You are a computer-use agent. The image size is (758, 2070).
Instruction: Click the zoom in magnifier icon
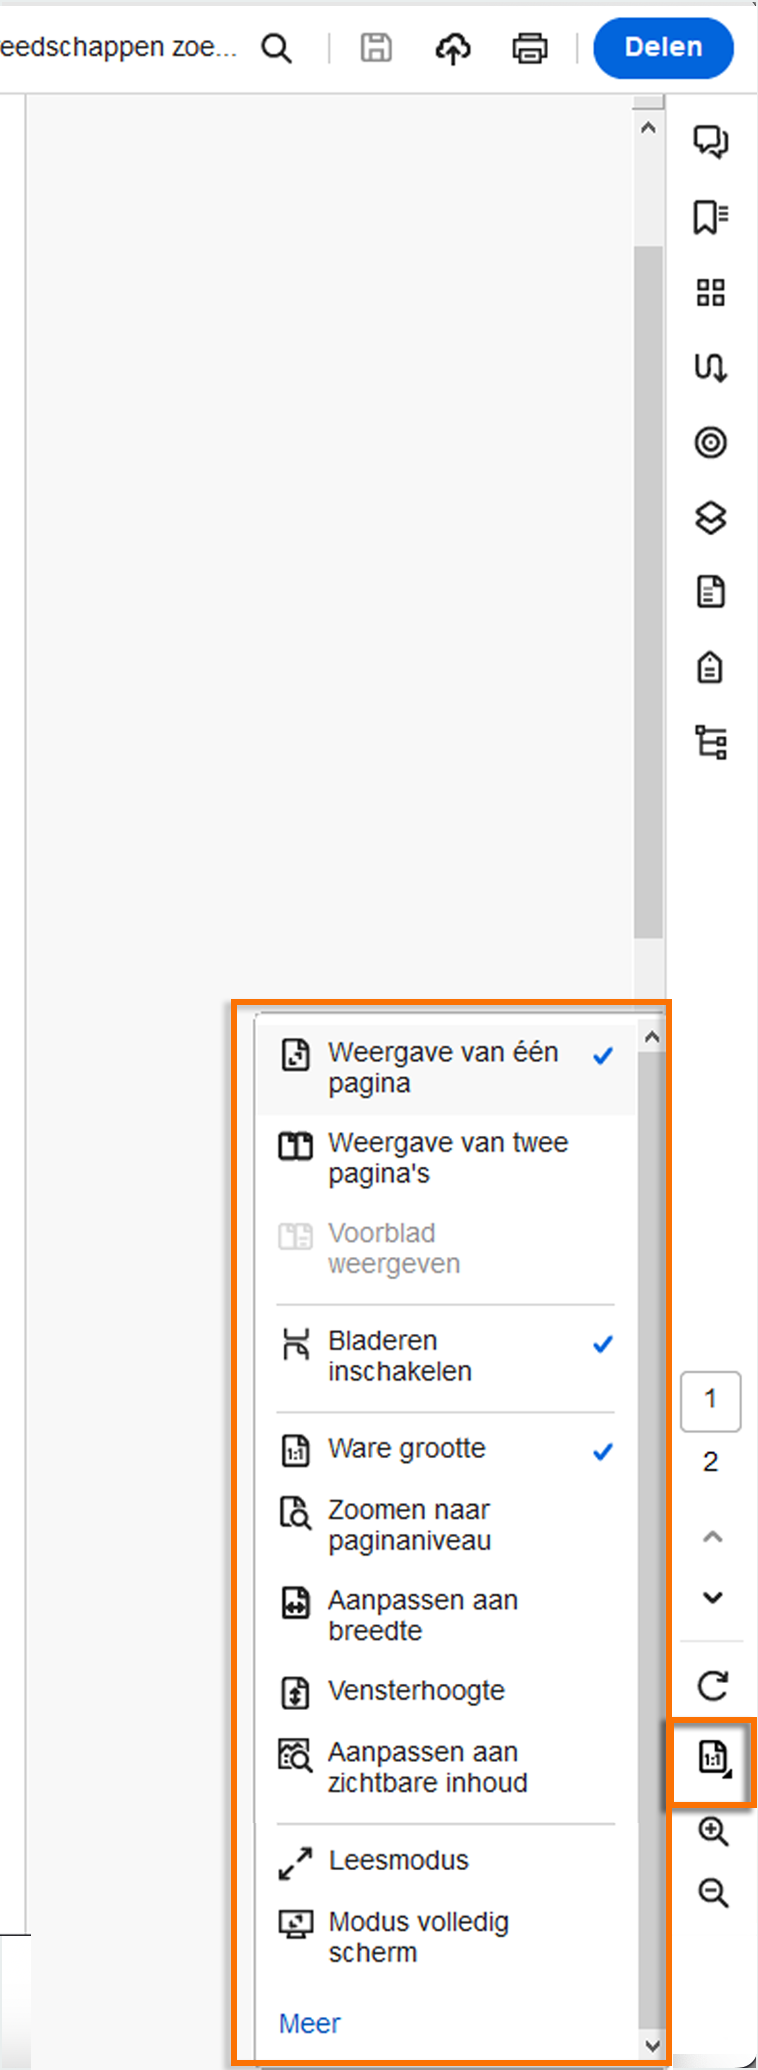click(x=712, y=1831)
